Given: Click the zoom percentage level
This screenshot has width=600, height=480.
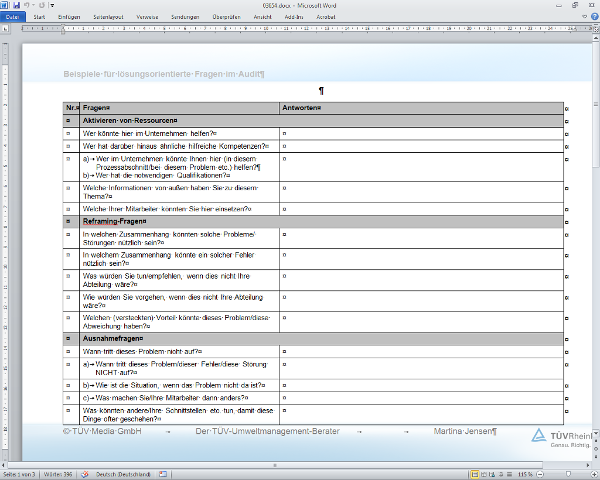Looking at the screenshot, I should click(x=525, y=474).
